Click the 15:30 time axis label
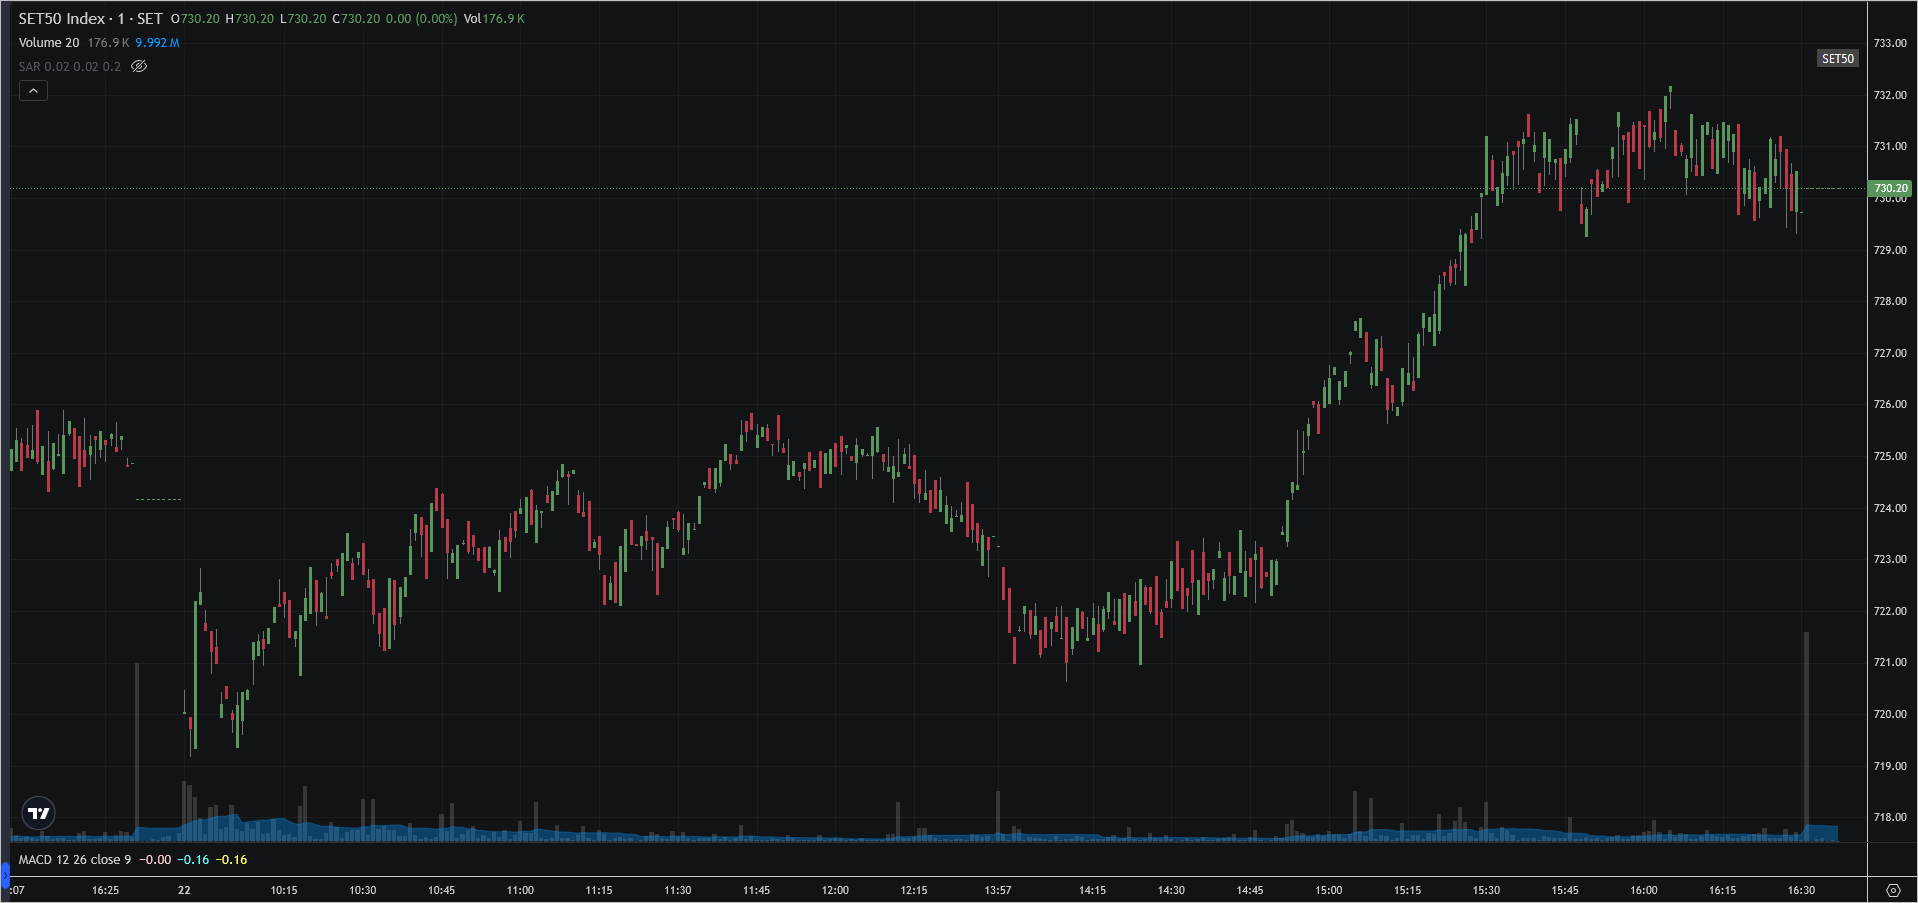 (x=1486, y=890)
